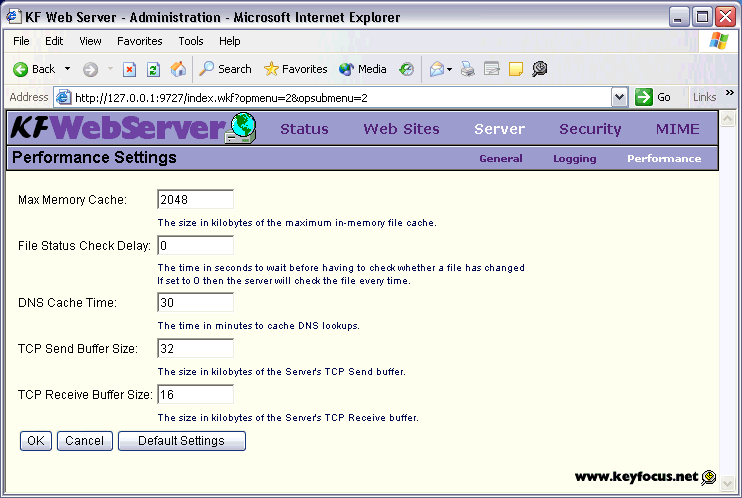Click the keyfocus magnifier icon at bottom

pos(709,477)
